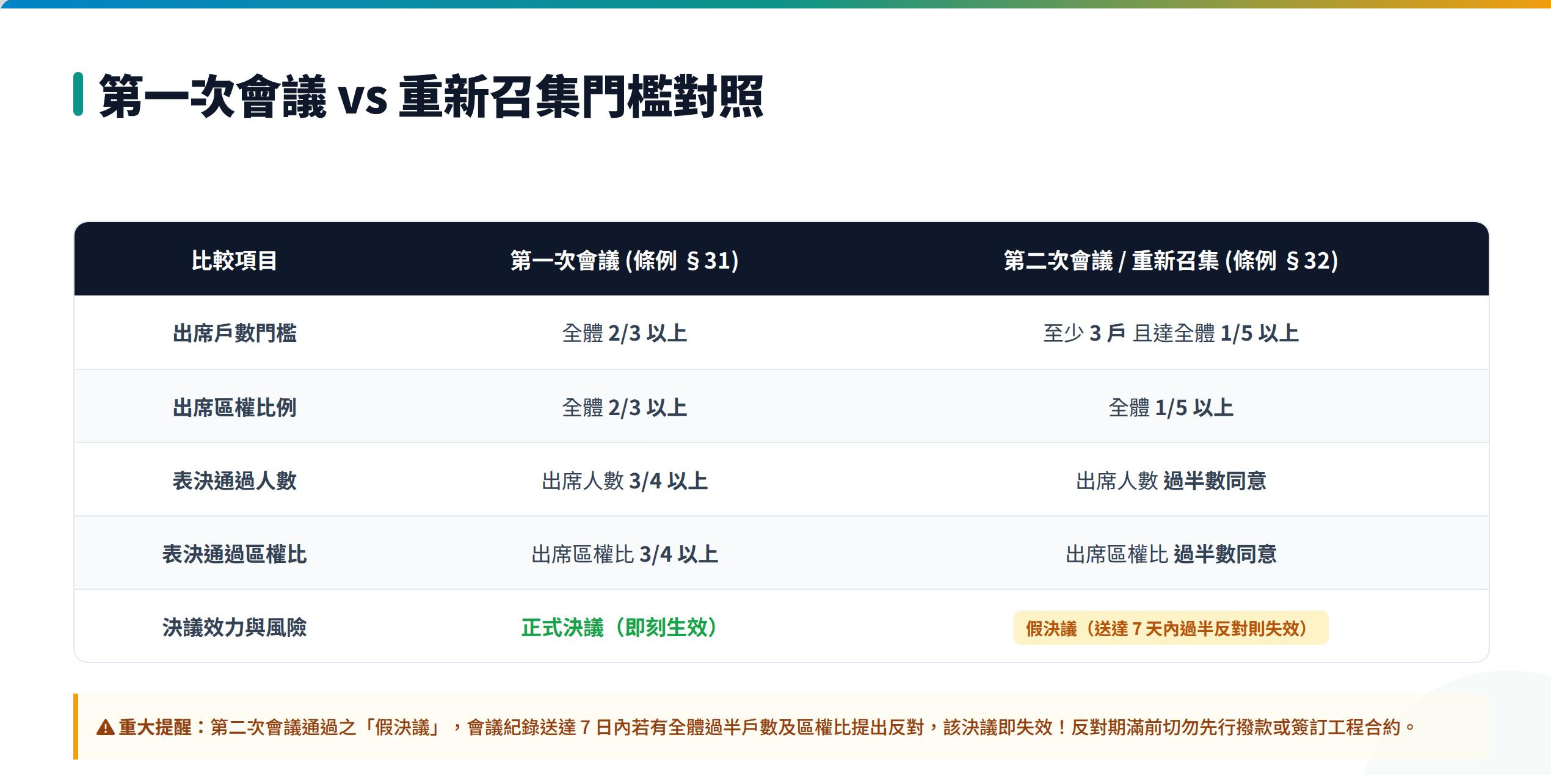Click 全體 2/3 以上 in the 出席戶數門檻 row

624,334
